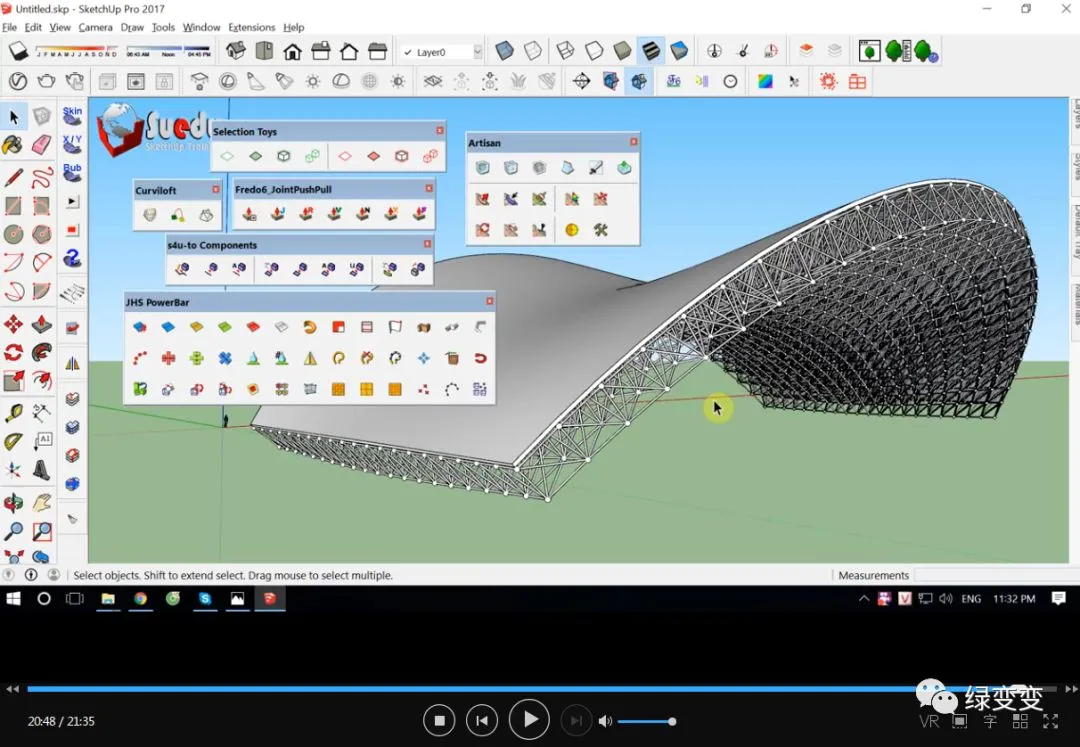Enable Shaded face style
This screenshot has height=747, width=1080.
pyautogui.click(x=622, y=51)
